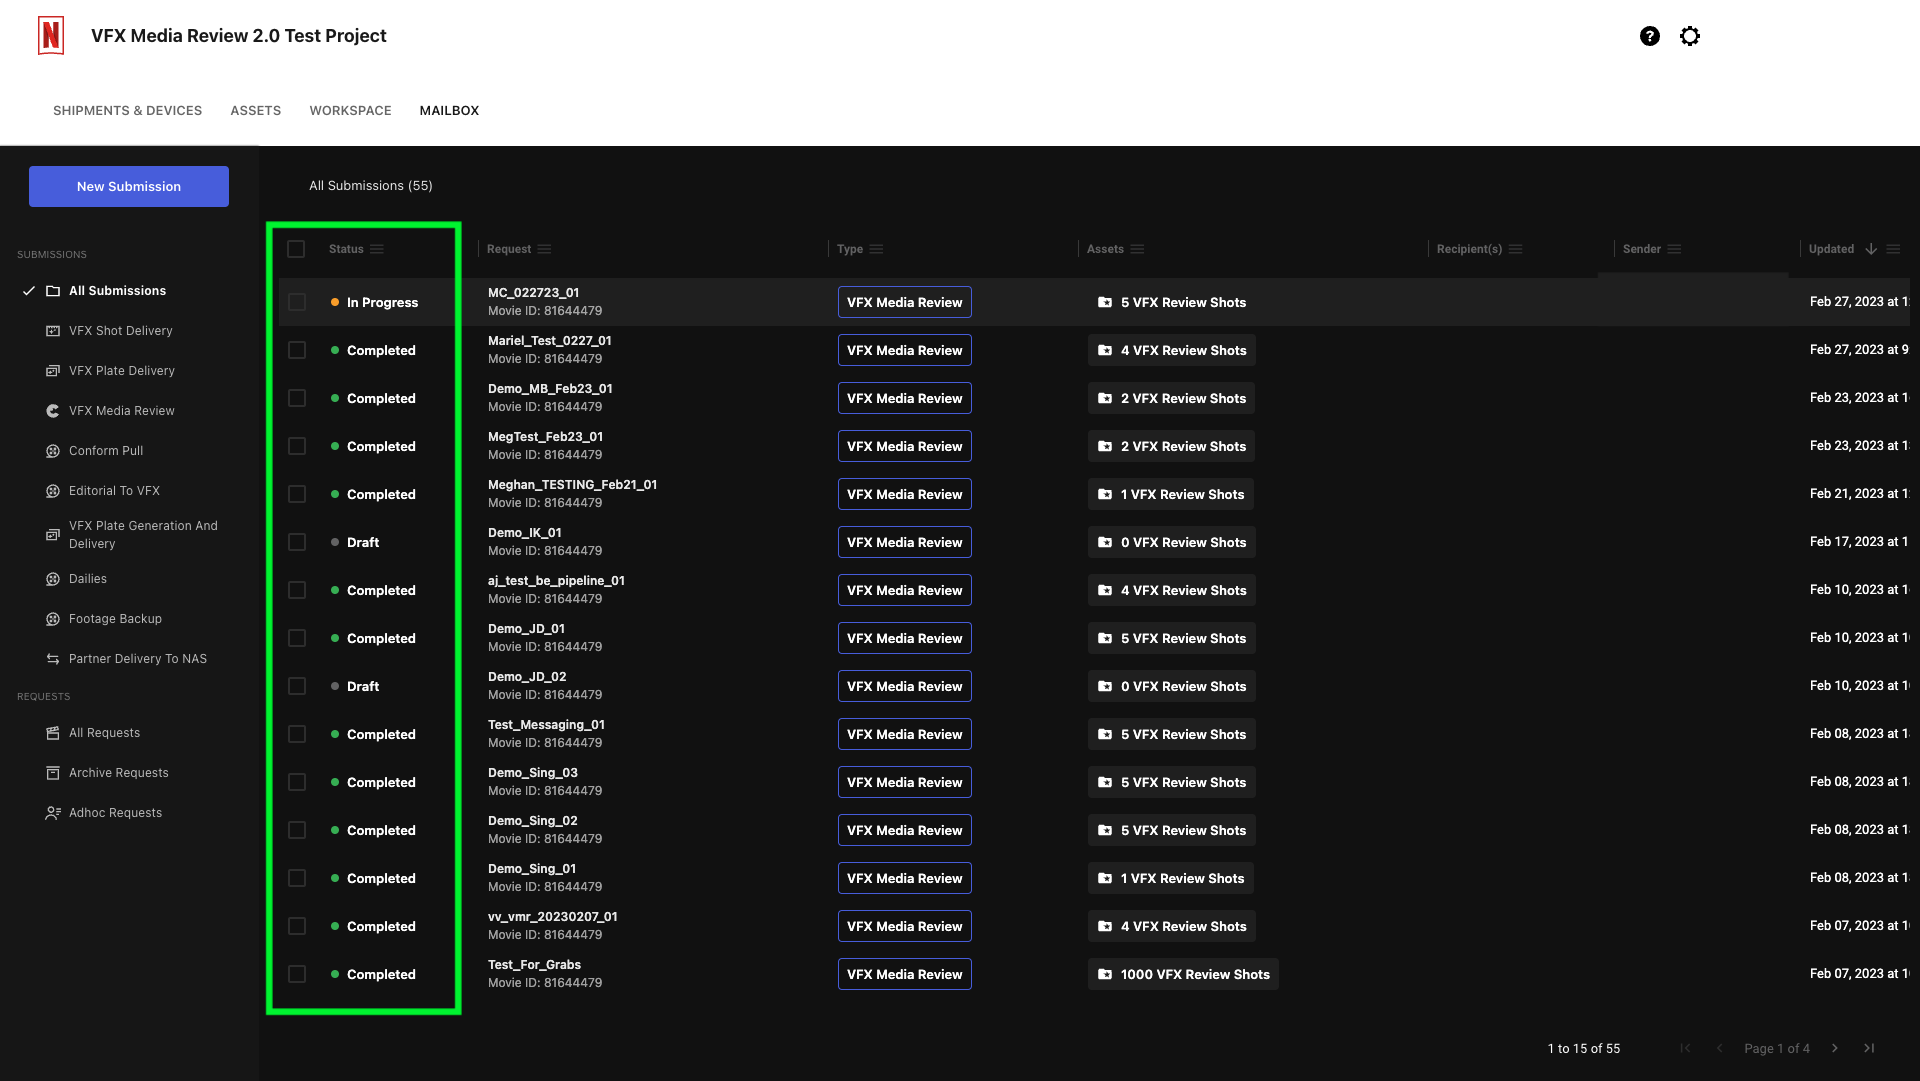Click VFX Plate Generation And Delivery icon
Screen dimensions: 1920x1081
pyautogui.click(x=53, y=535)
